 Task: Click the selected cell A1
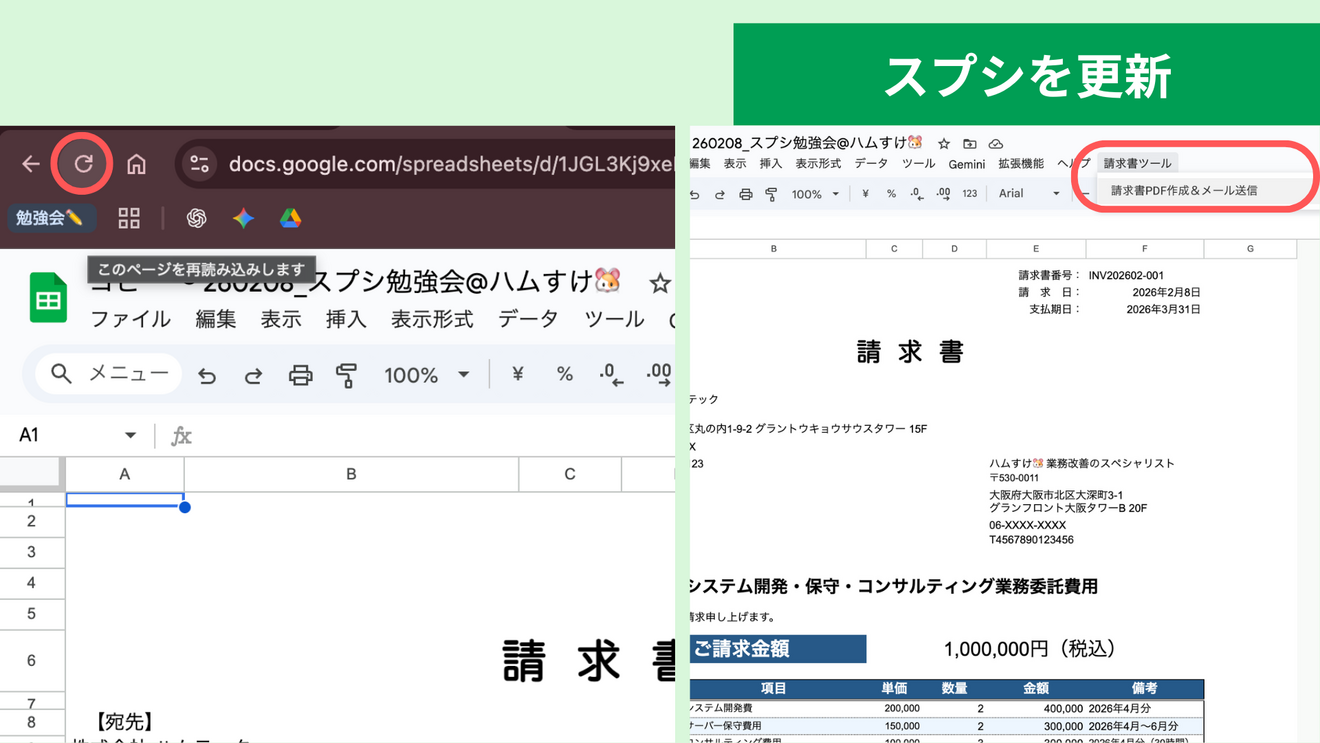pyautogui.click(x=125, y=499)
